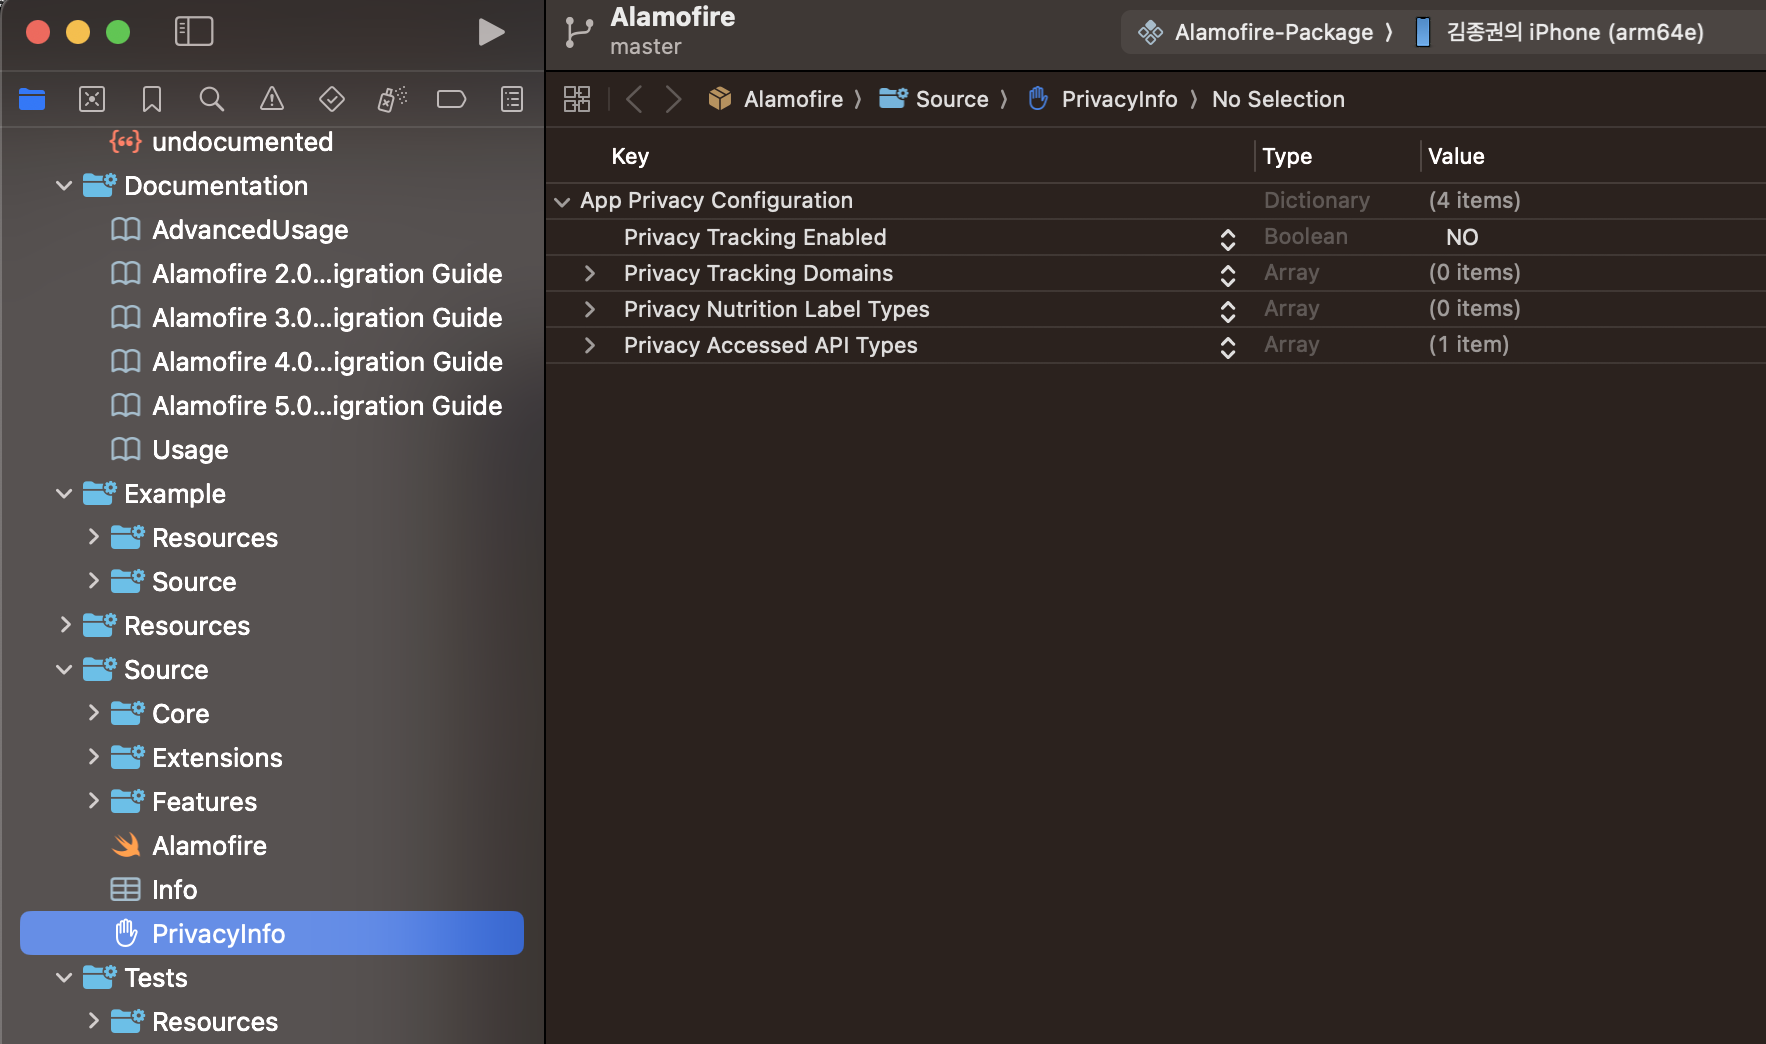Click the Type column header
This screenshot has height=1044, width=1766.
[1287, 156]
